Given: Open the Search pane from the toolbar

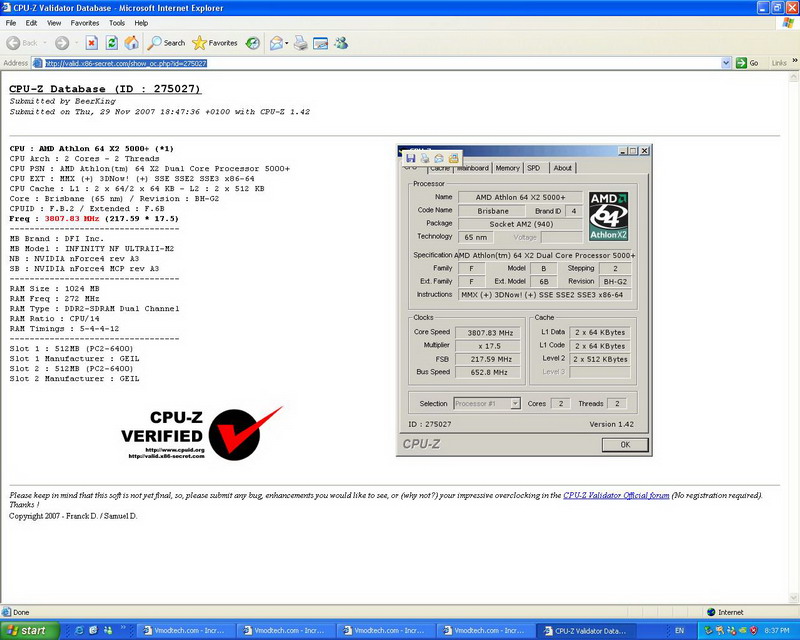Looking at the screenshot, I should coord(166,43).
